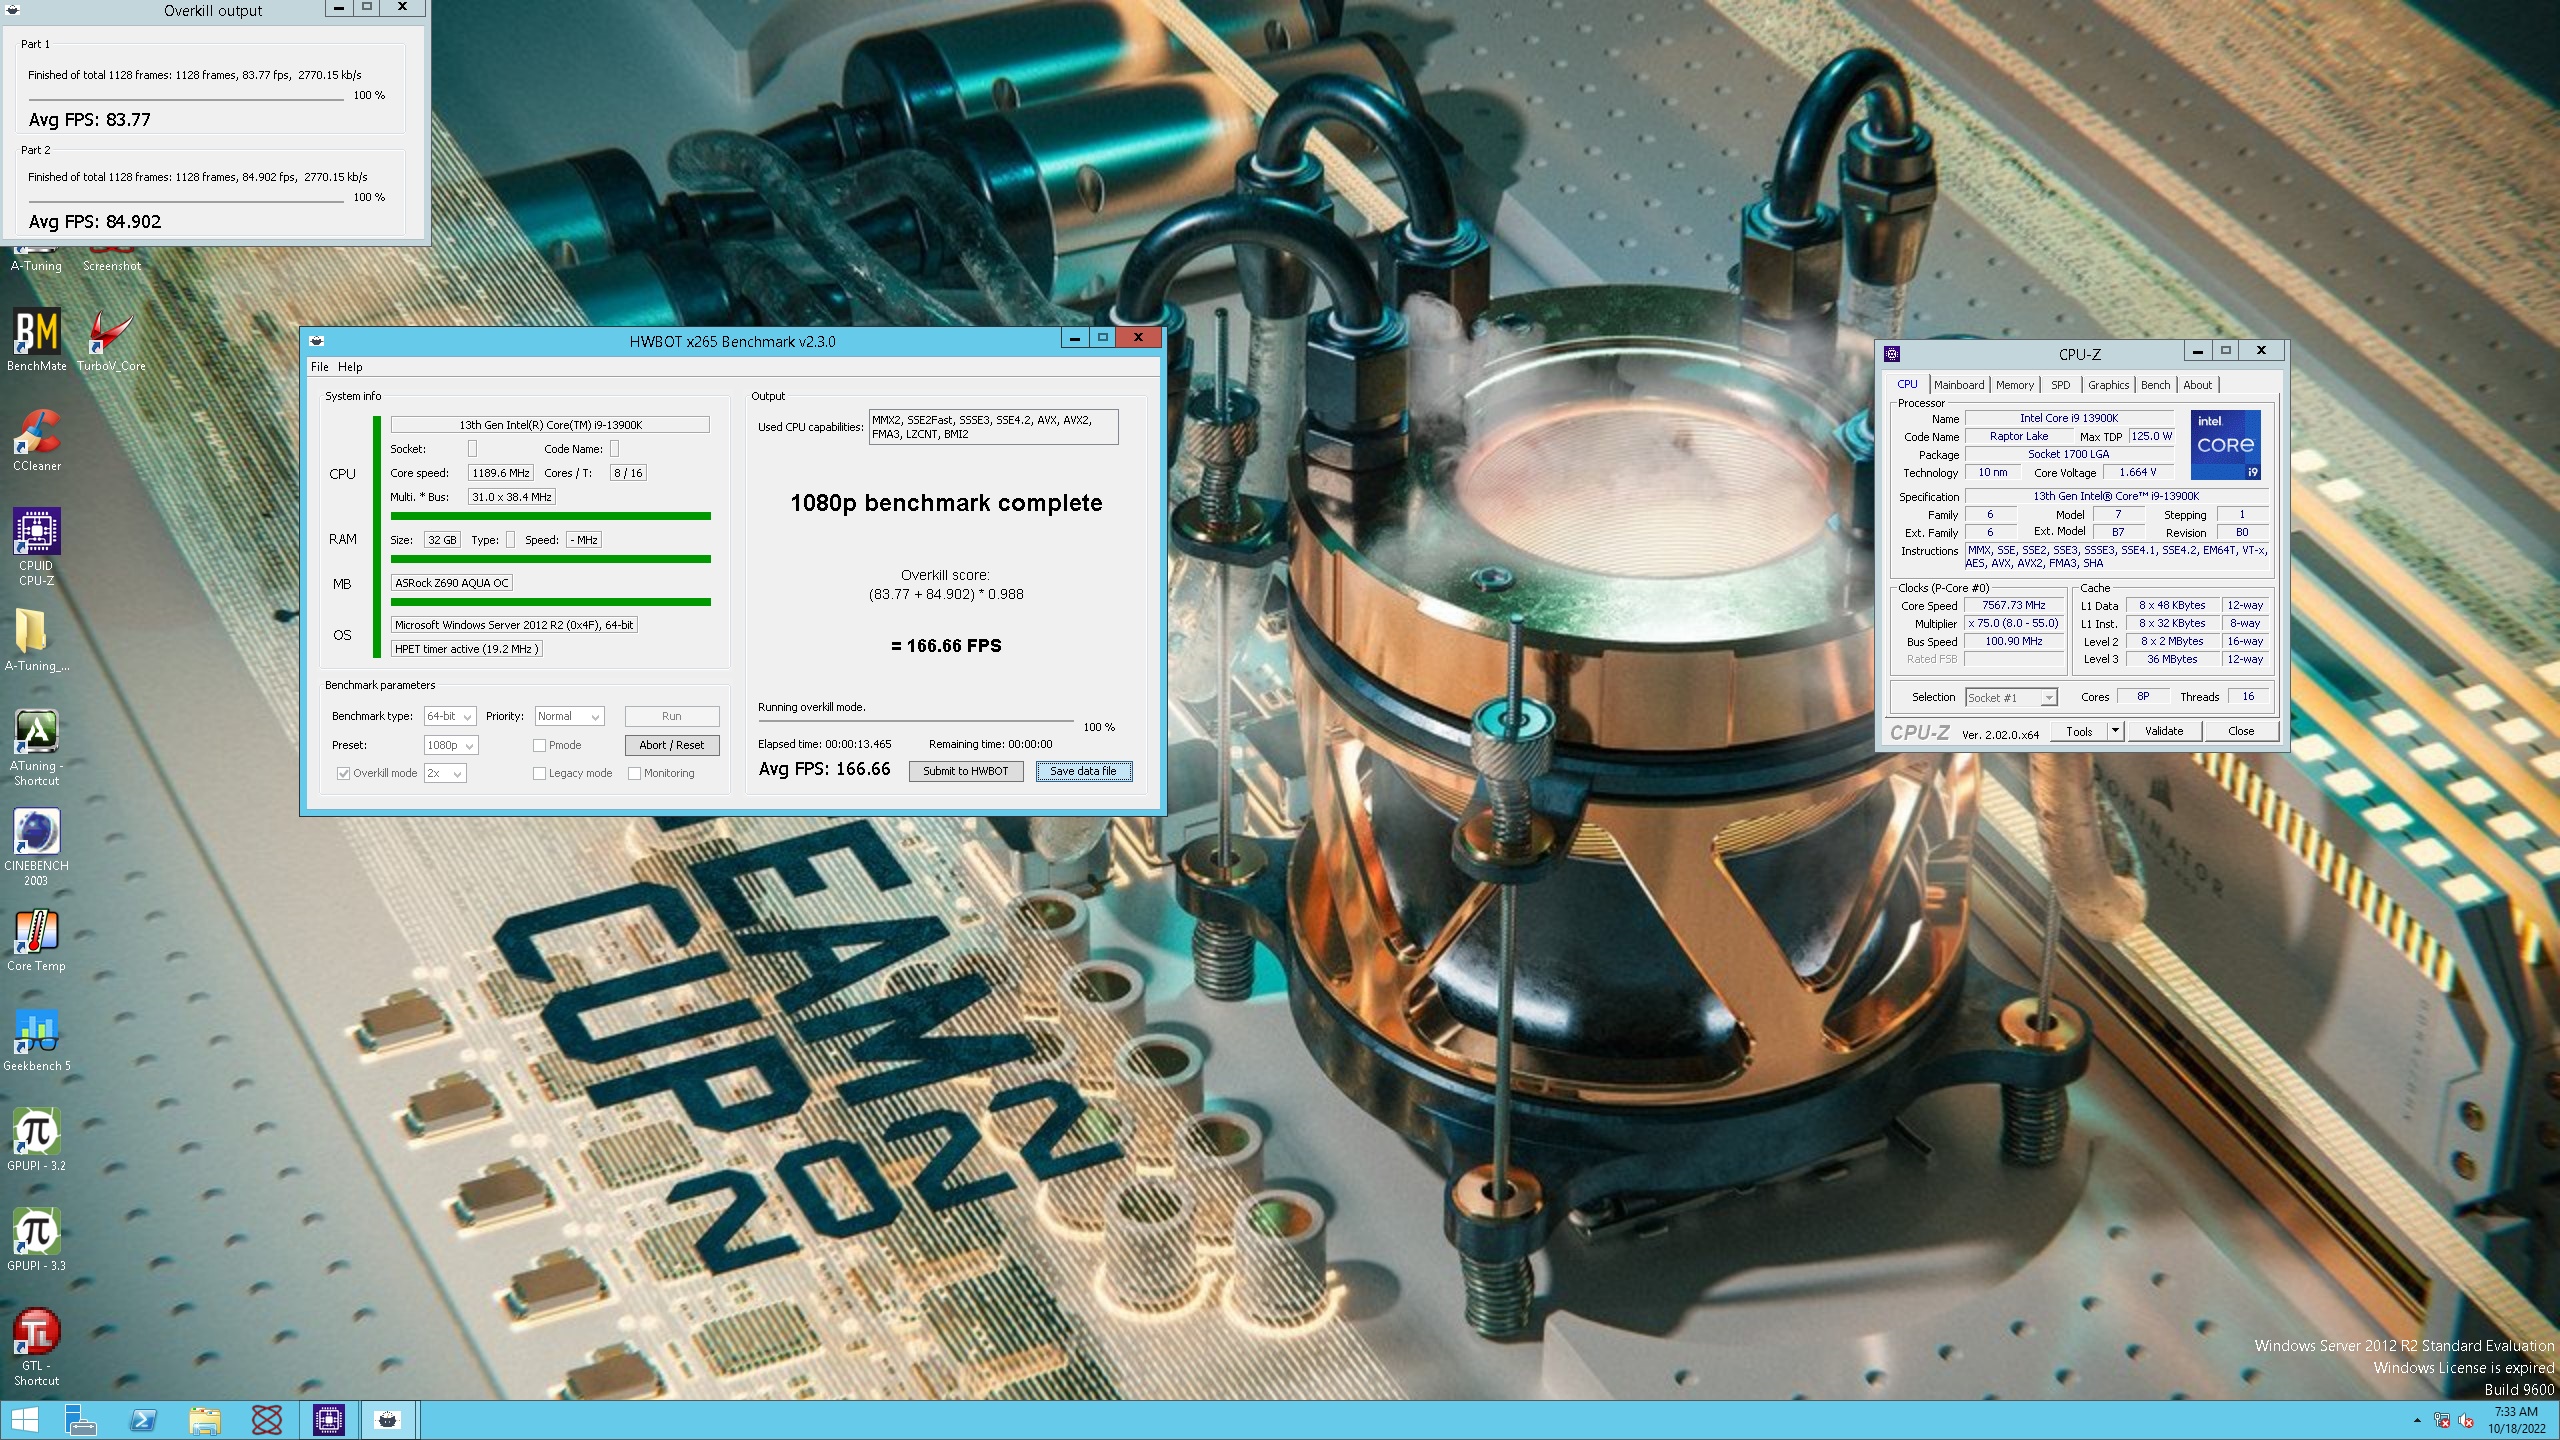Screen dimensions: 2560x1440
Task: Open the A-Tuning_ folder on desktop
Action: [x=36, y=640]
